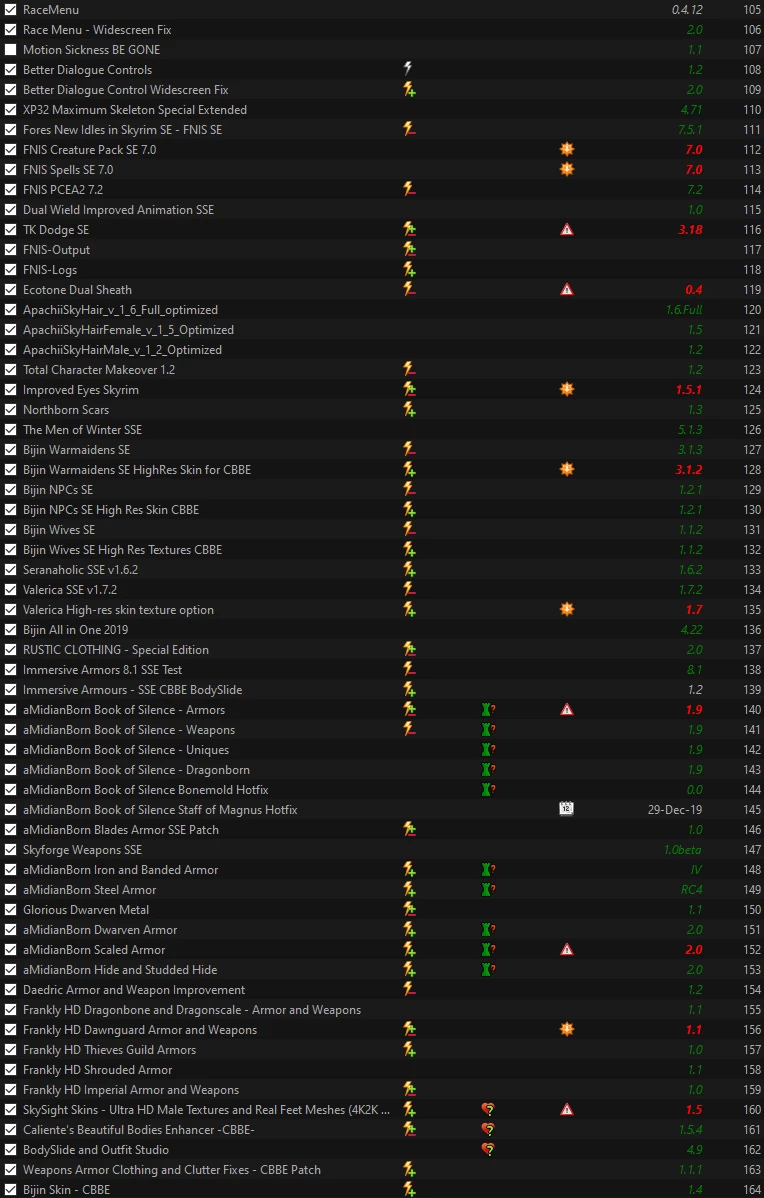Disable Frankly HD Shrouded Armor checkbox
This screenshot has height=1198, width=764.
[10, 1070]
